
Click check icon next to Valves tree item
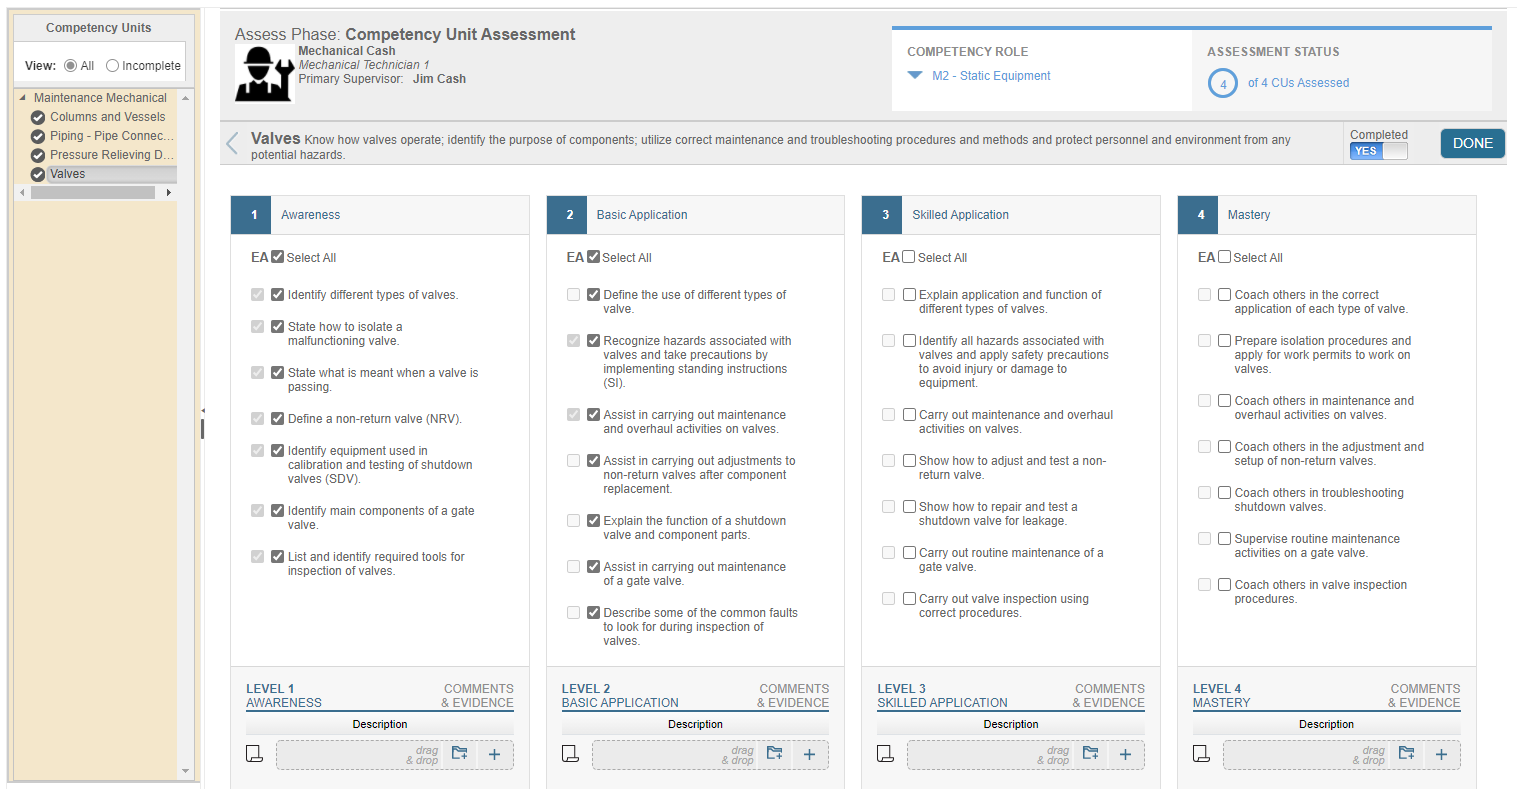pyautogui.click(x=38, y=174)
